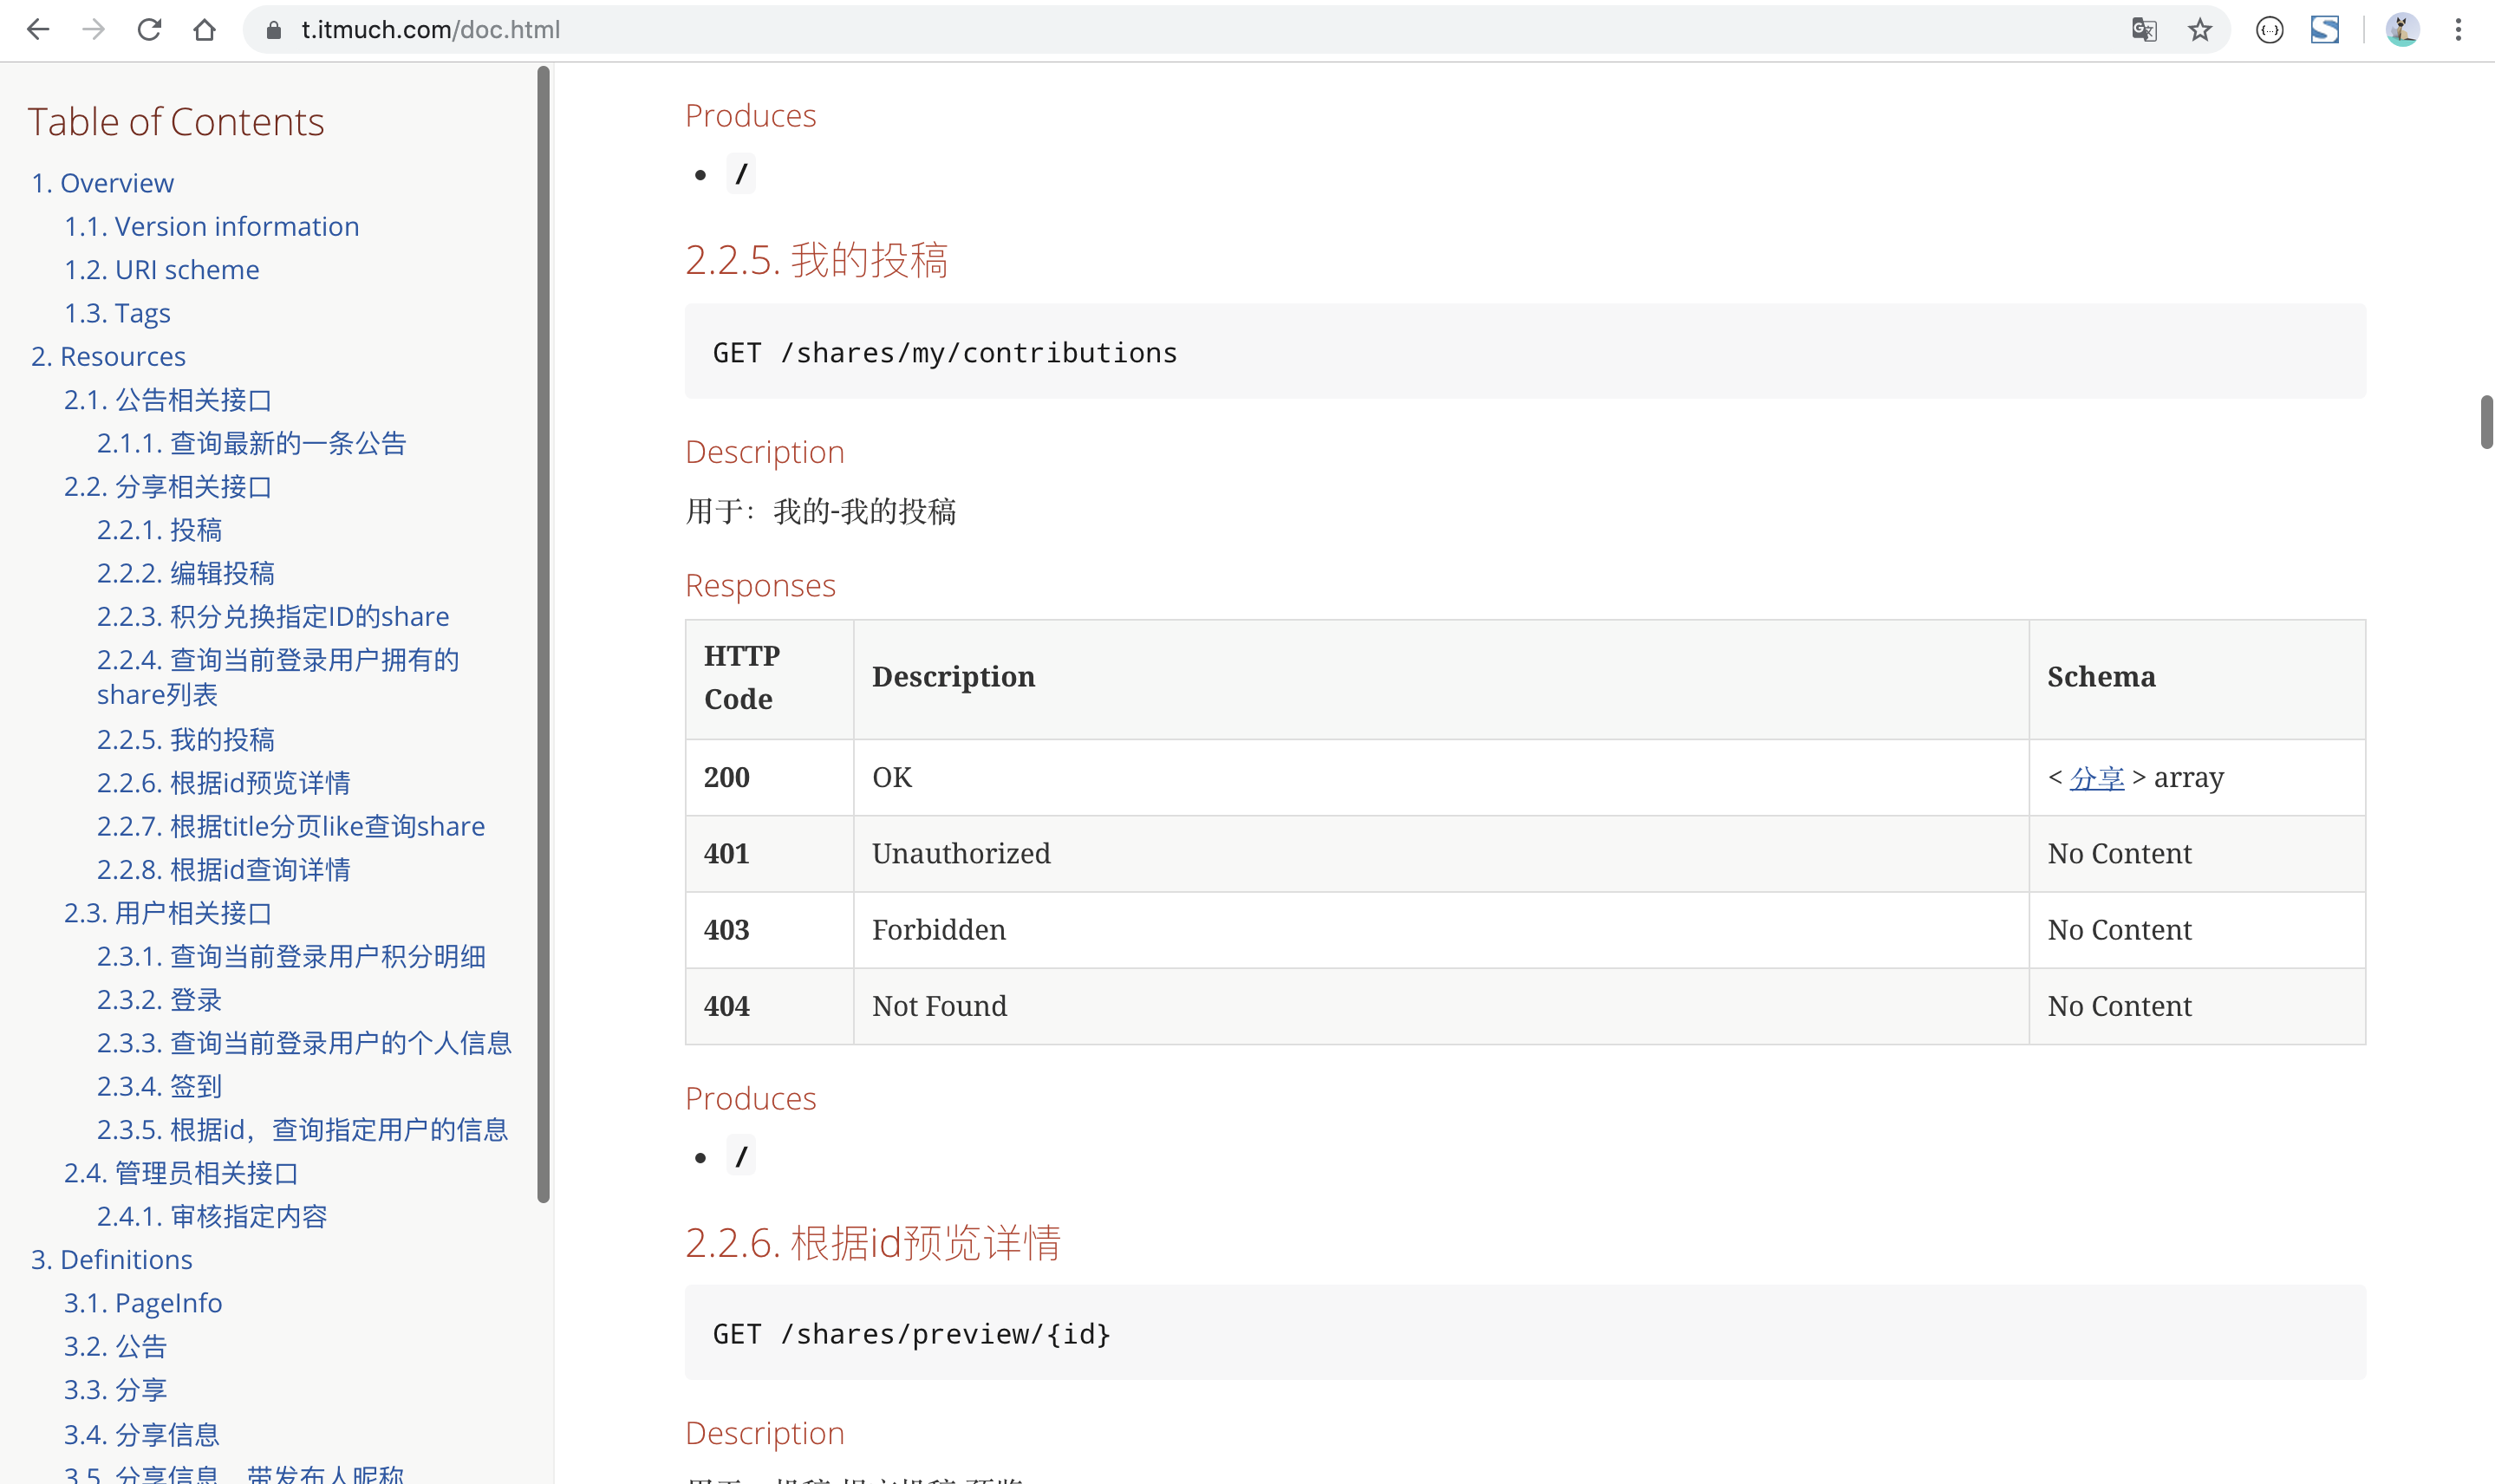This screenshot has height=1484, width=2495.
Task: Click the 用于：我的-我的投稿 description text
Action: 820,511
